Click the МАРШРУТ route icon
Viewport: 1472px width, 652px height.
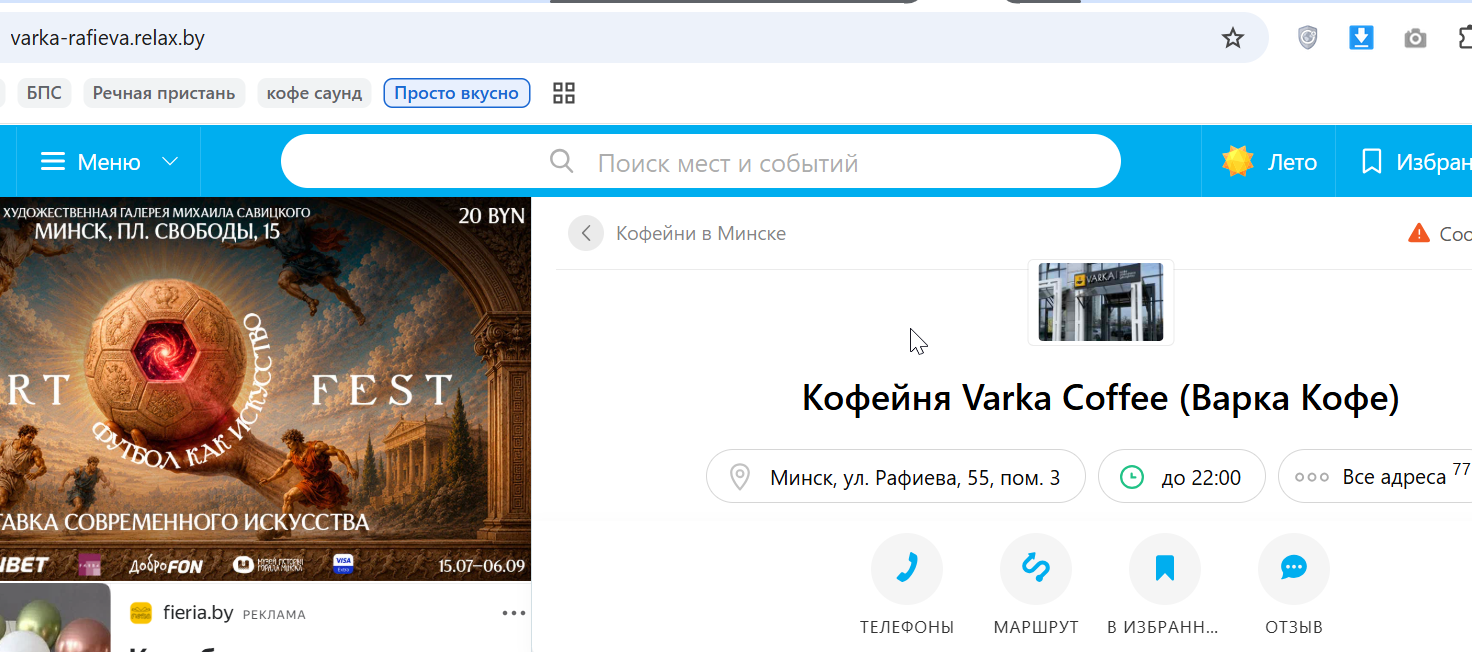pyautogui.click(x=1036, y=569)
